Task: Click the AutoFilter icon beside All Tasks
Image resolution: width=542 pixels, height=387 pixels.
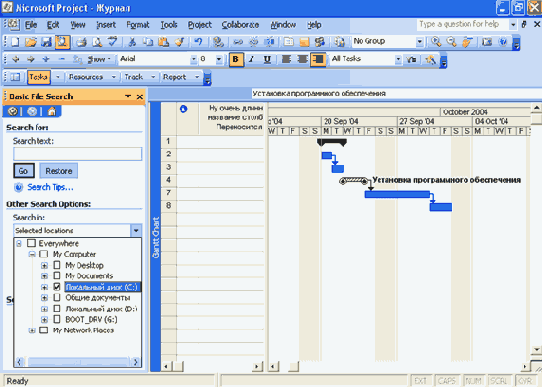Action: coord(411,59)
